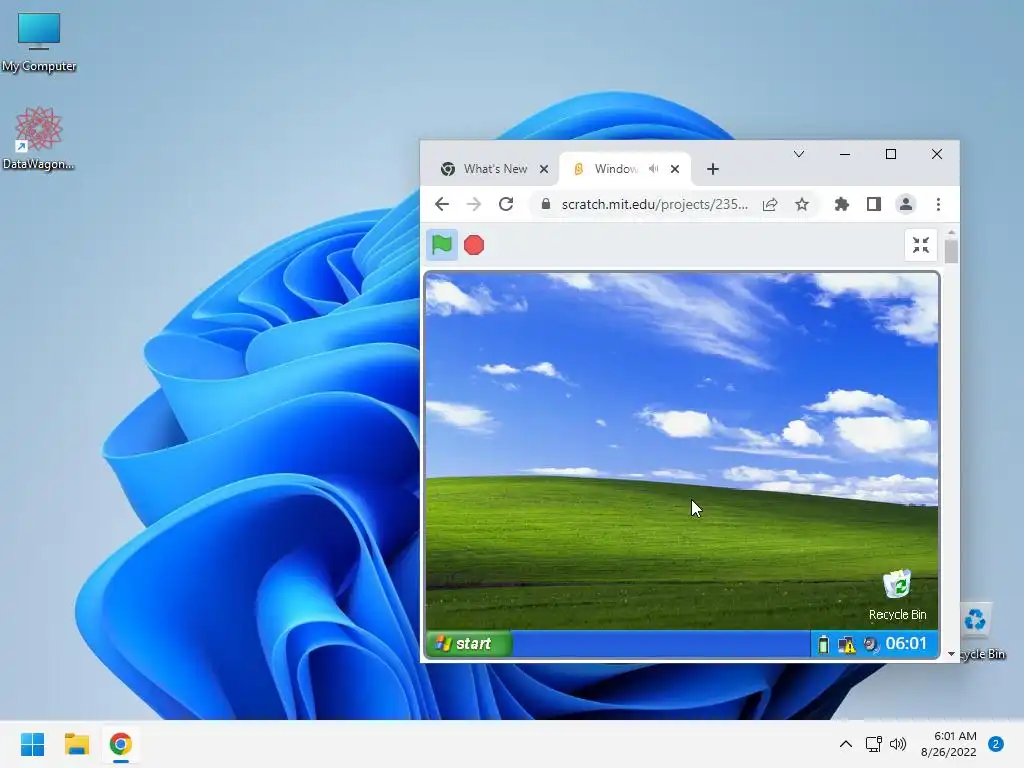Mute the audio-playing tab speaker icon

tap(653, 169)
